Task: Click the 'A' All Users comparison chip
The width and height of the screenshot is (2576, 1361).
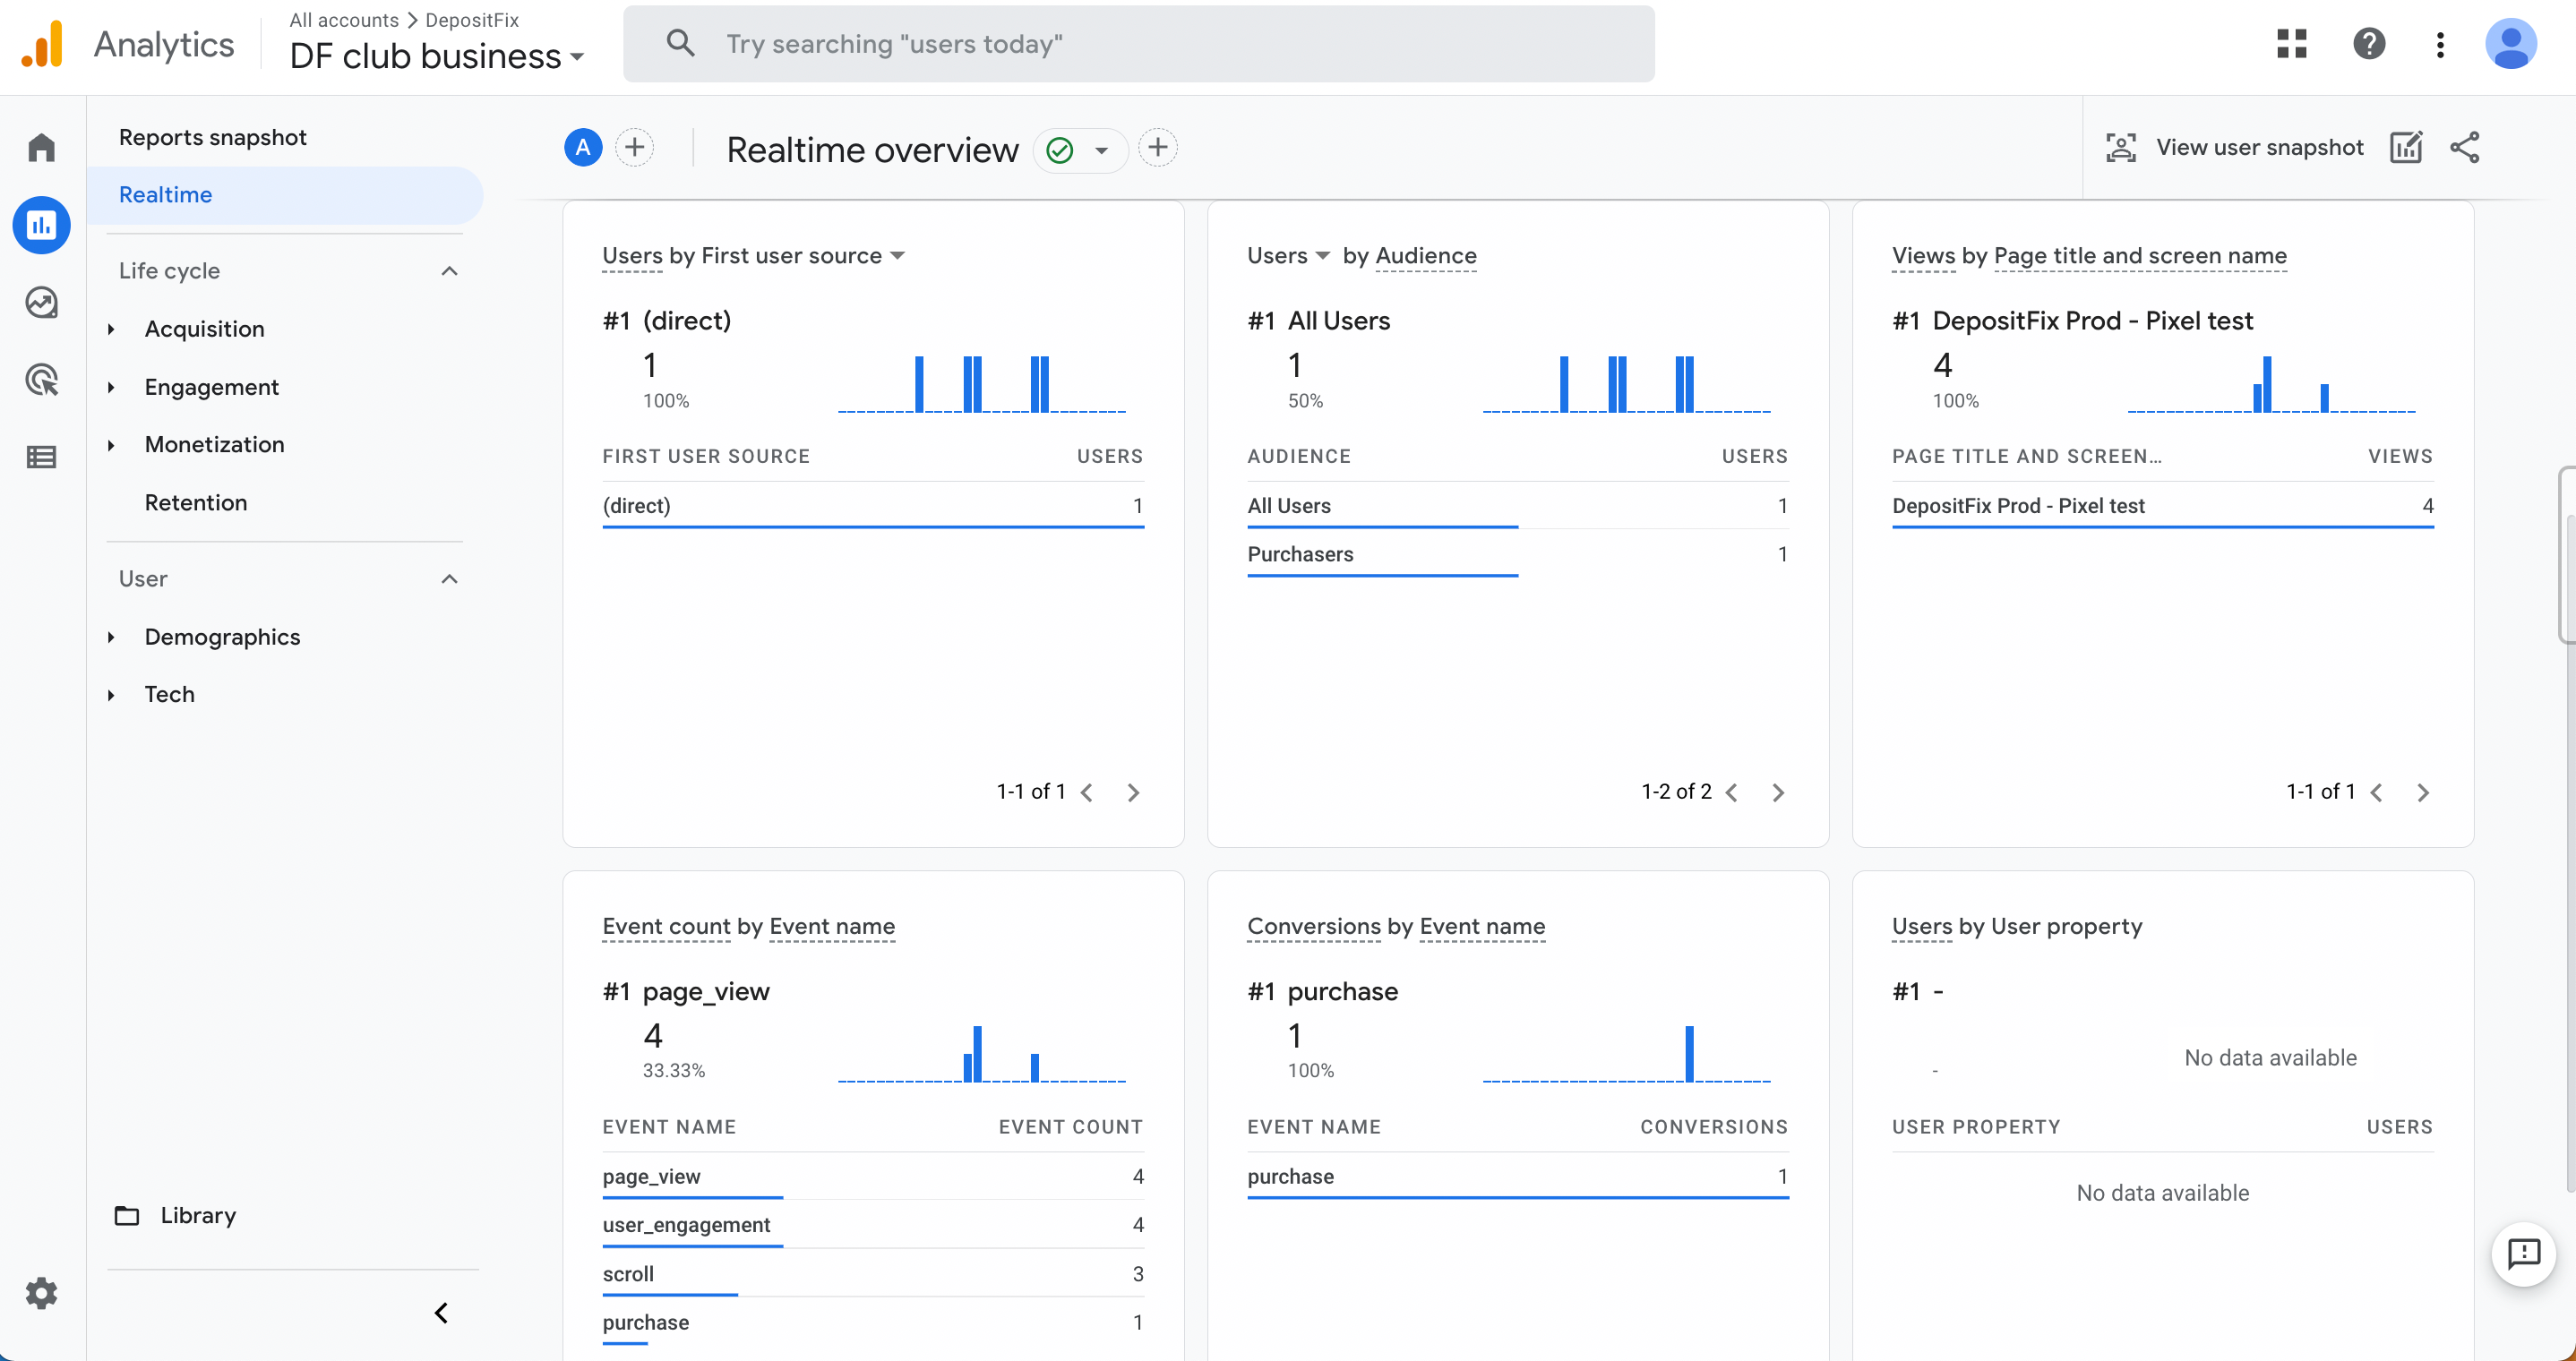Action: point(583,148)
